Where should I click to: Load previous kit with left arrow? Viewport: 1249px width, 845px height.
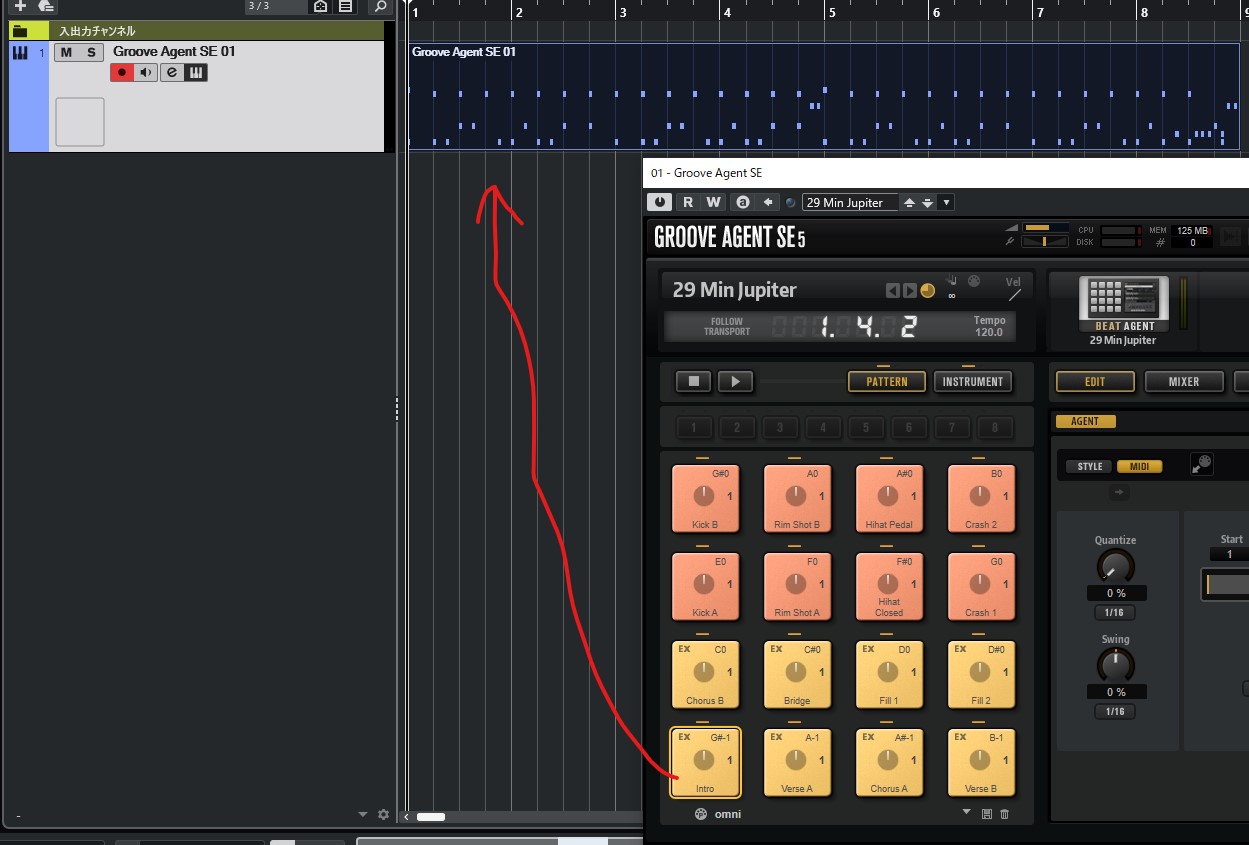[893, 291]
